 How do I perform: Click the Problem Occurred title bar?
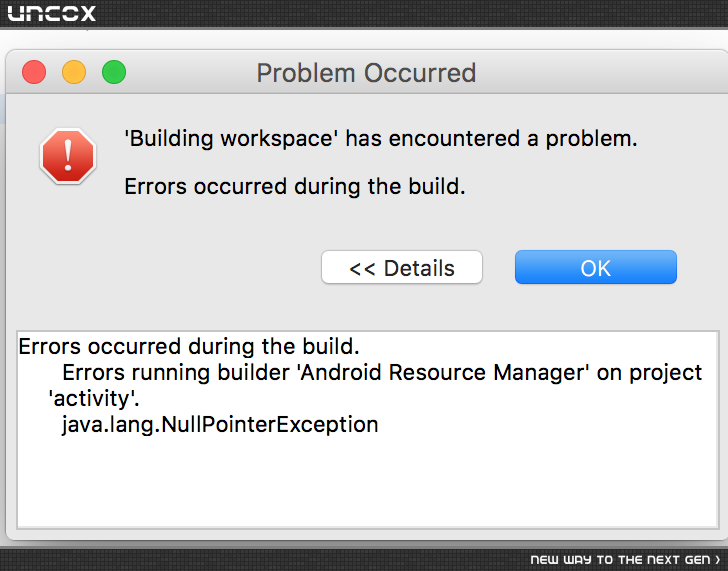click(x=366, y=73)
